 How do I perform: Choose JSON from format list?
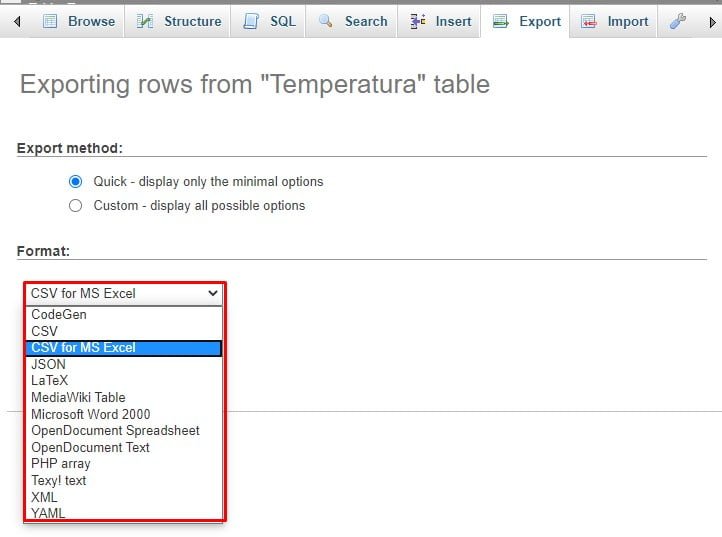48,364
